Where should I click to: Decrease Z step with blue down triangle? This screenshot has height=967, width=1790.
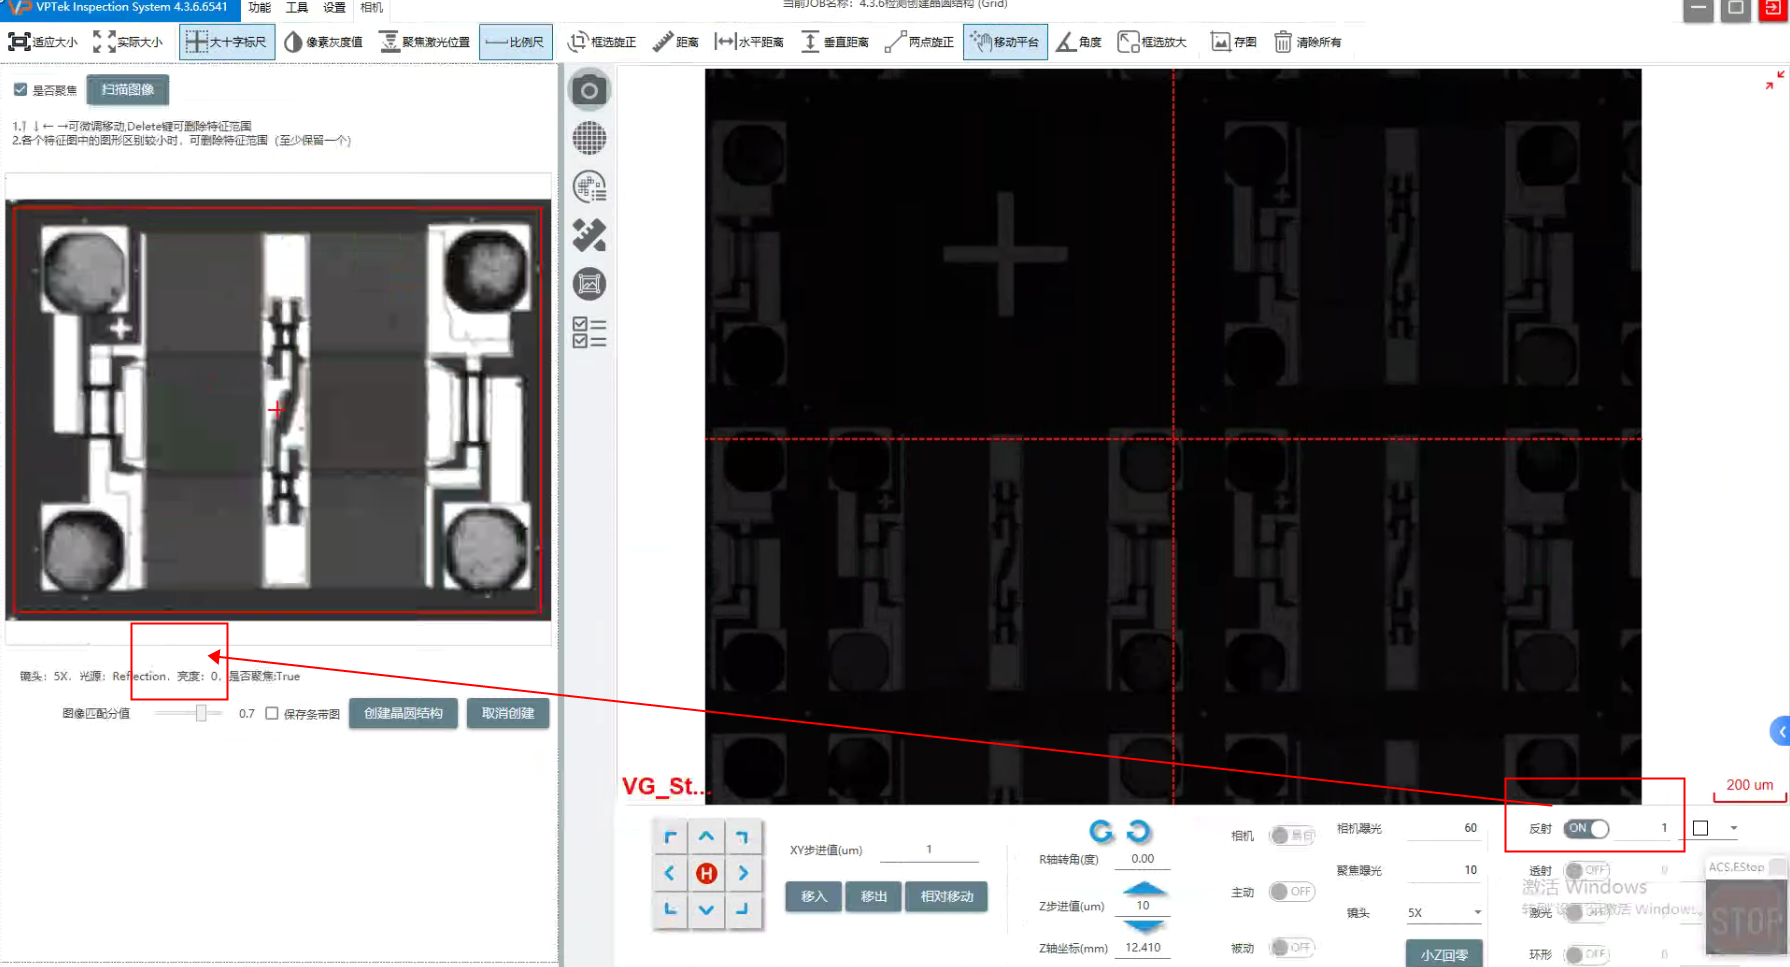pyautogui.click(x=1144, y=926)
